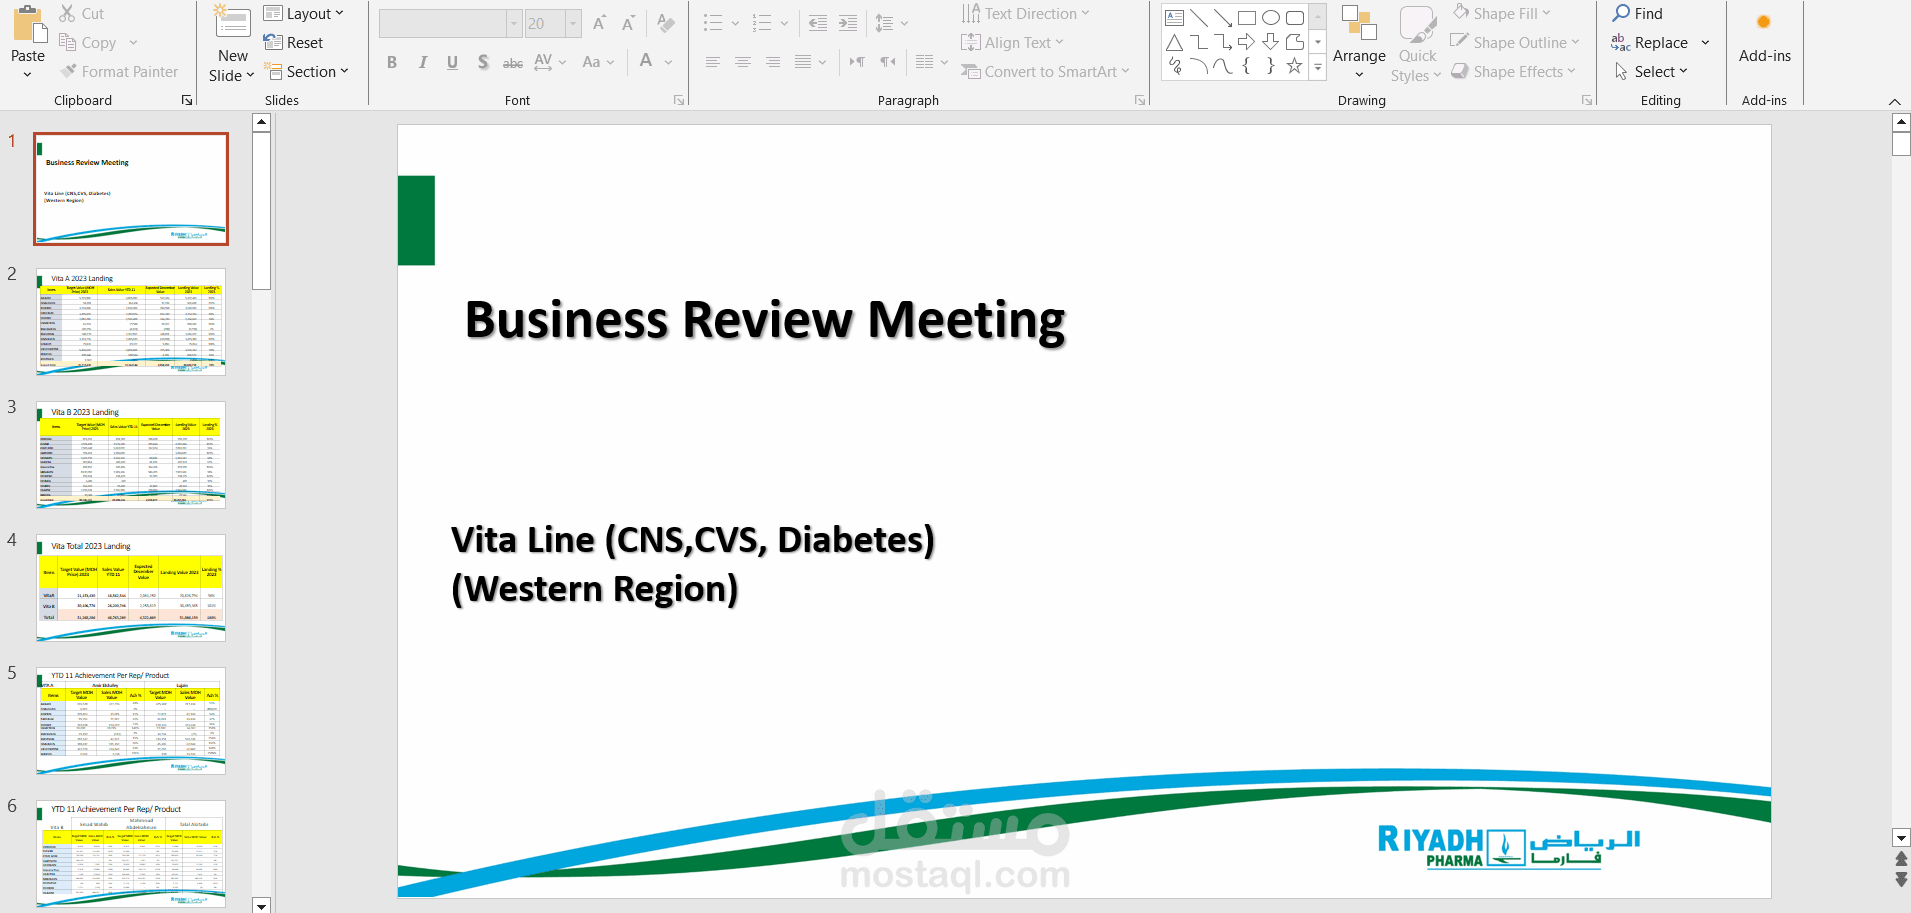Open the Text Direction menu
1911x913 pixels.
point(1025,14)
